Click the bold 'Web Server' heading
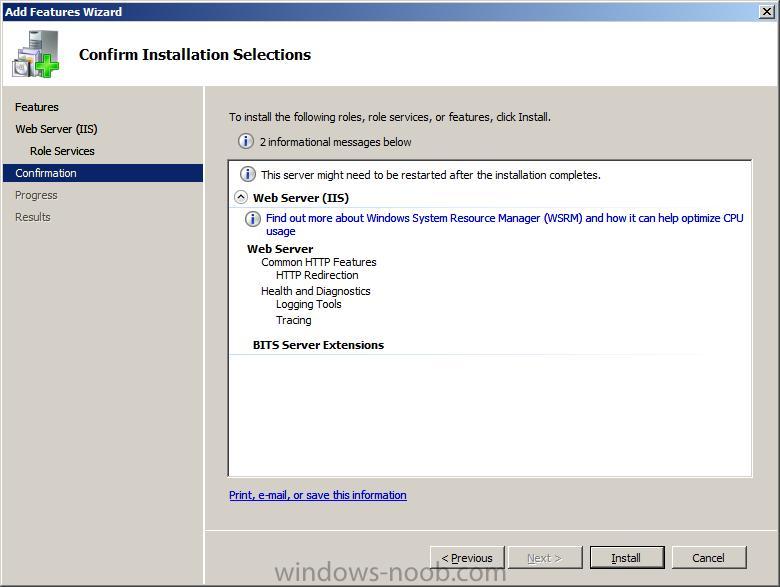 pos(280,249)
